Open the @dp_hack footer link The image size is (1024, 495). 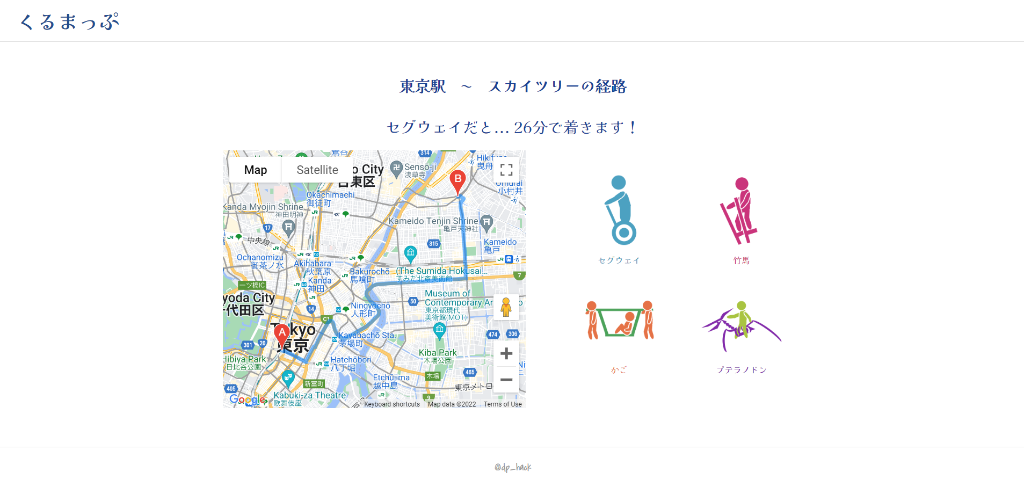[513, 467]
